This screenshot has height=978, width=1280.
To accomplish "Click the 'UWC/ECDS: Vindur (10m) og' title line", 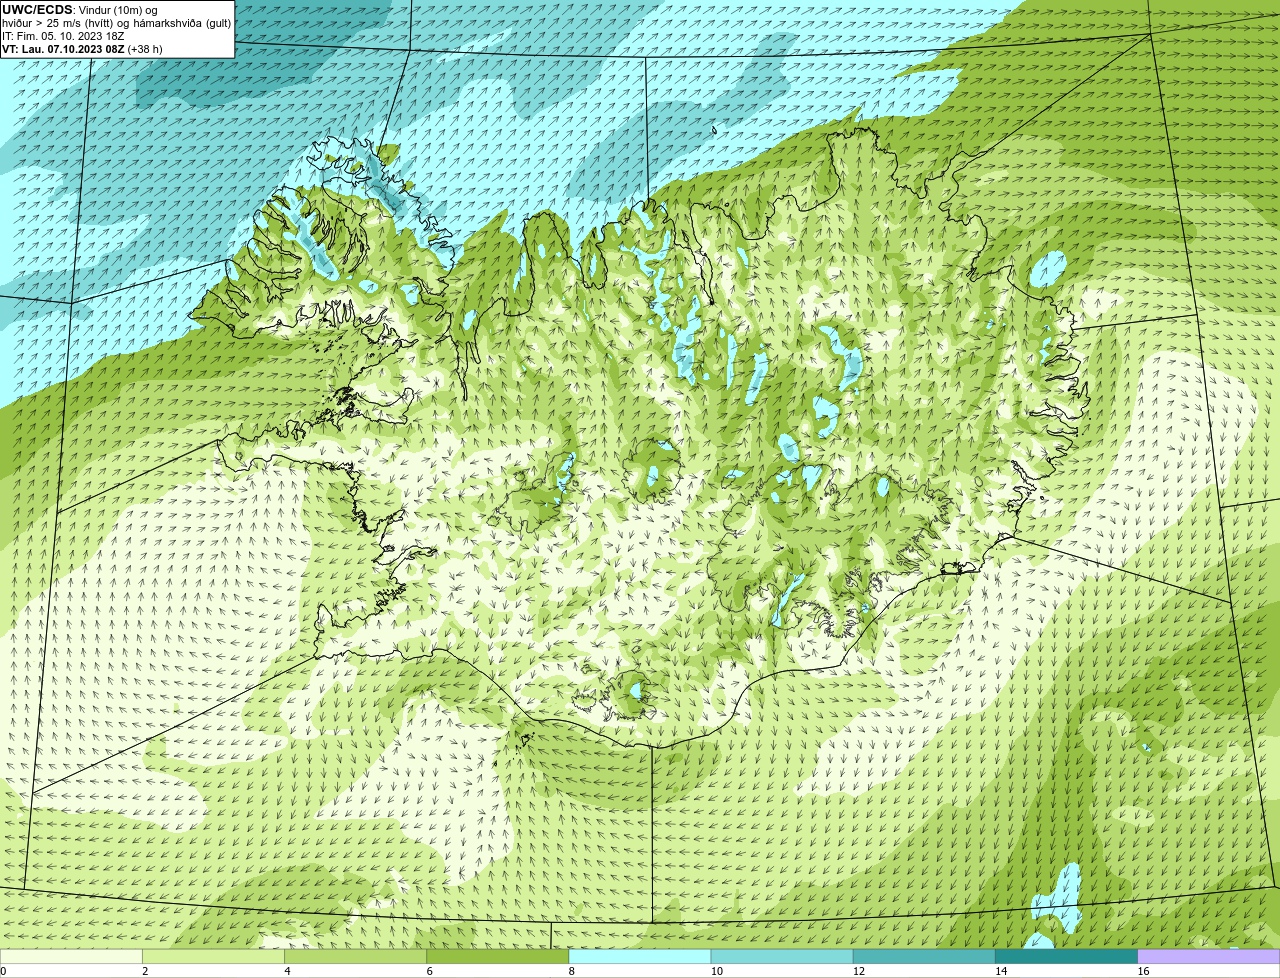I will click(79, 10).
